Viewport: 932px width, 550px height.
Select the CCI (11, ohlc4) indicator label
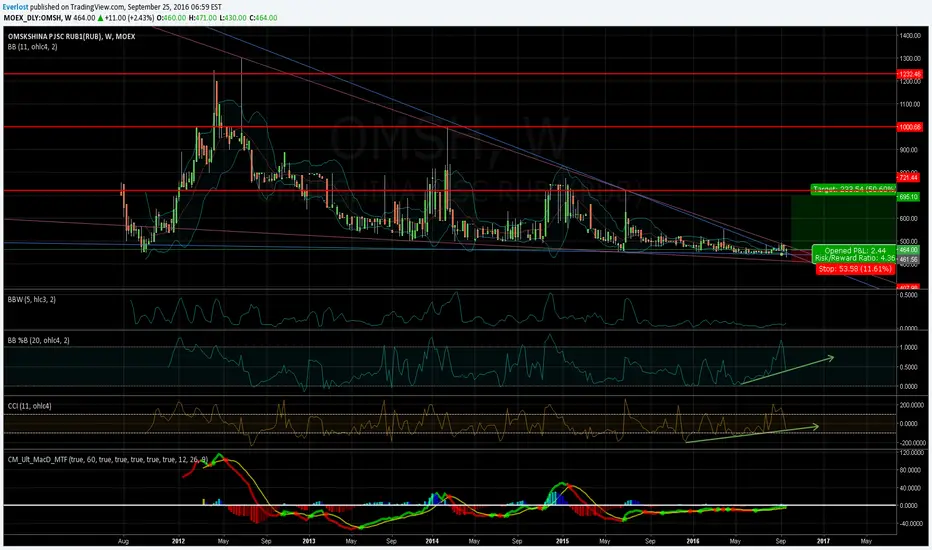tap(30, 406)
